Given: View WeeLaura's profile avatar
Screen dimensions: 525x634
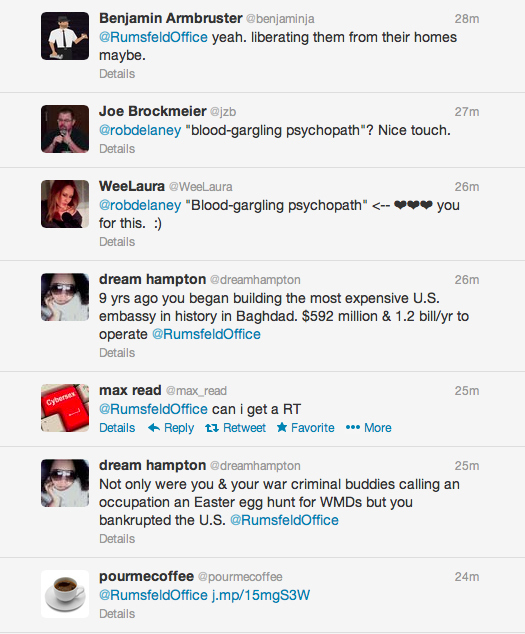Looking at the screenshot, I should (x=65, y=204).
